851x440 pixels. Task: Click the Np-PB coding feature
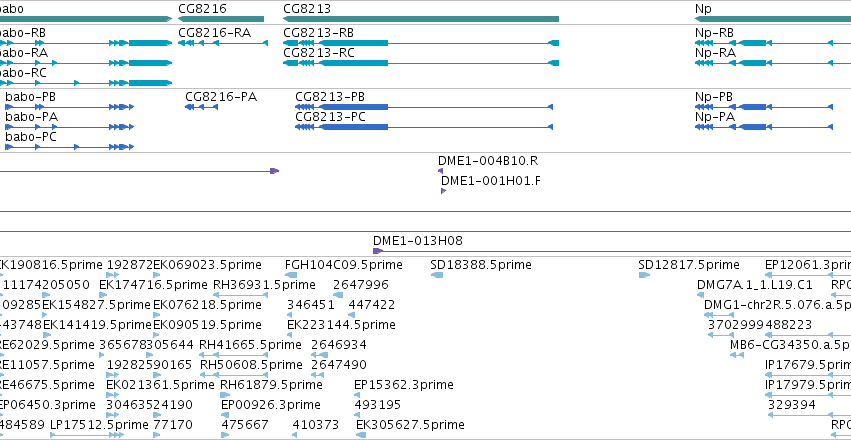(x=764, y=107)
